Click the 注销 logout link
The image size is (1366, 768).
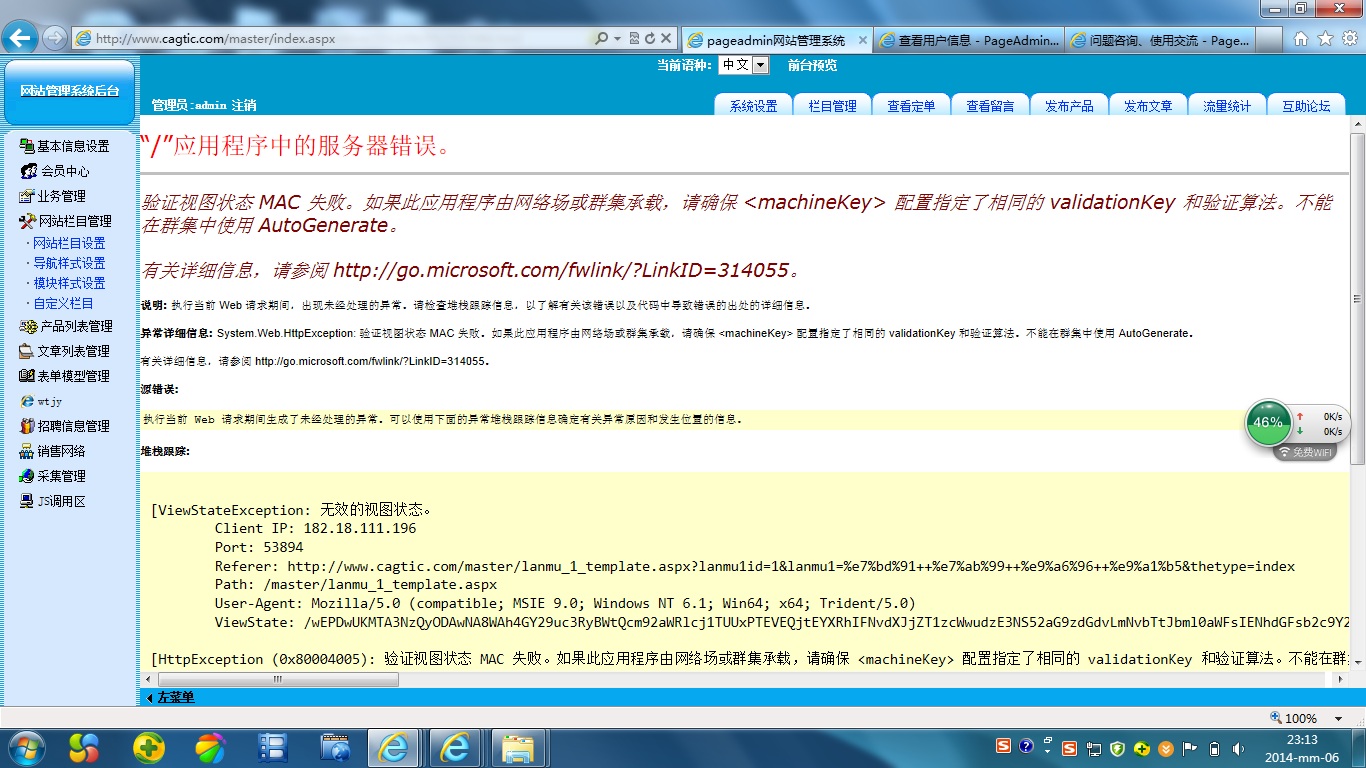(244, 105)
